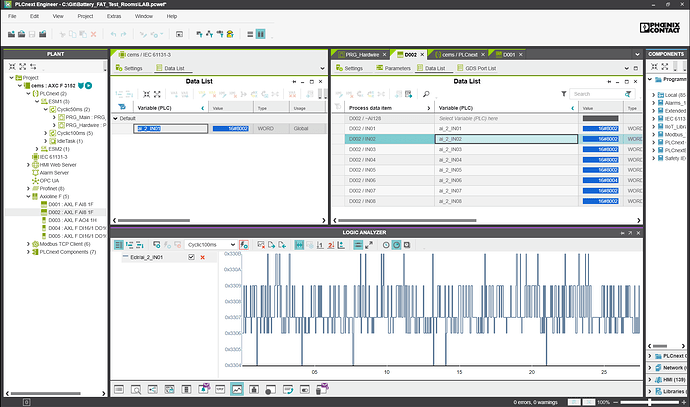Open the Parameters tab in D002 editor
690x407 pixels.
[x=397, y=68]
